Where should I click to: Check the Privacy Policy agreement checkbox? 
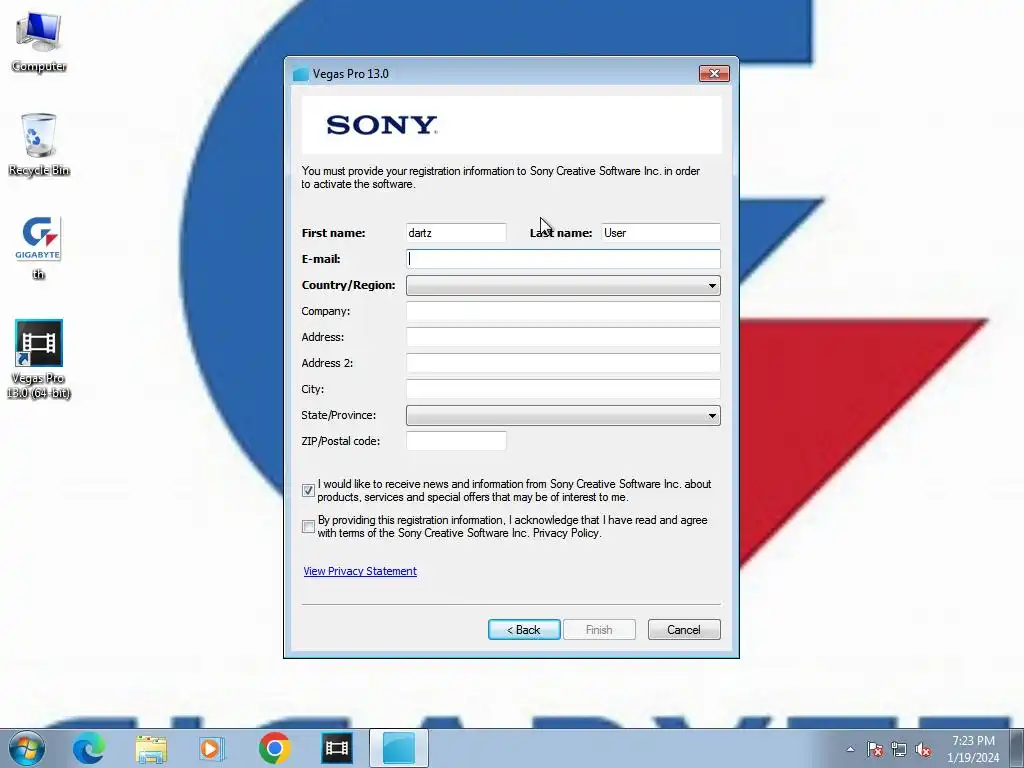308,526
